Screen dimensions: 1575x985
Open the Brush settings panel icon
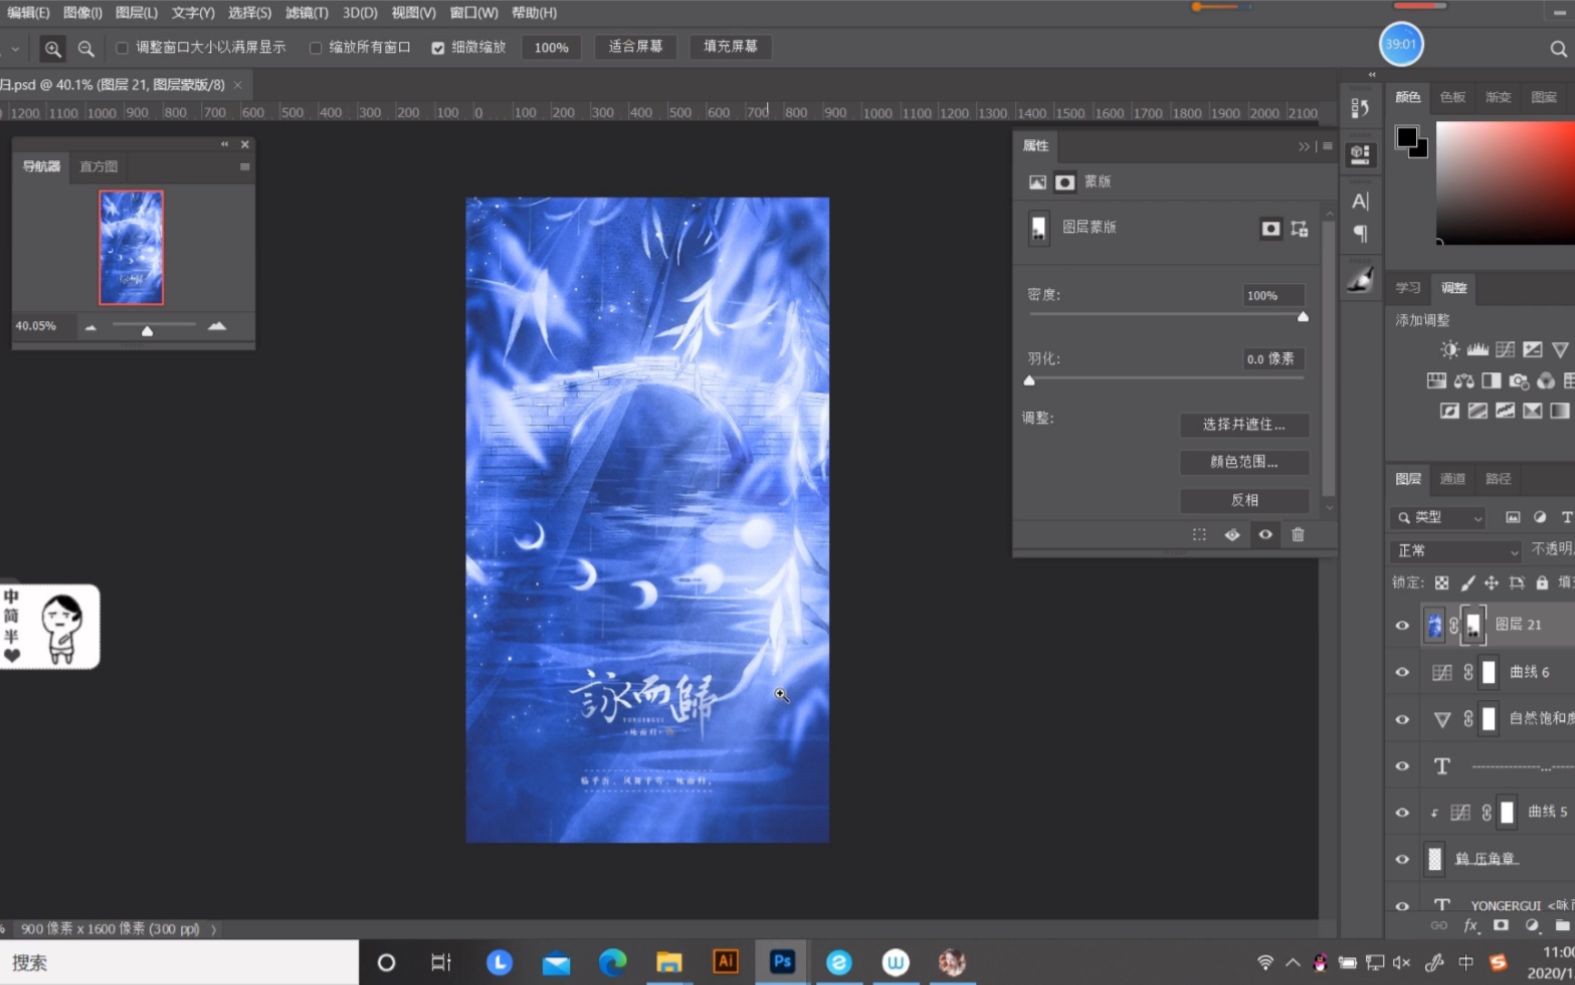(x=1360, y=279)
